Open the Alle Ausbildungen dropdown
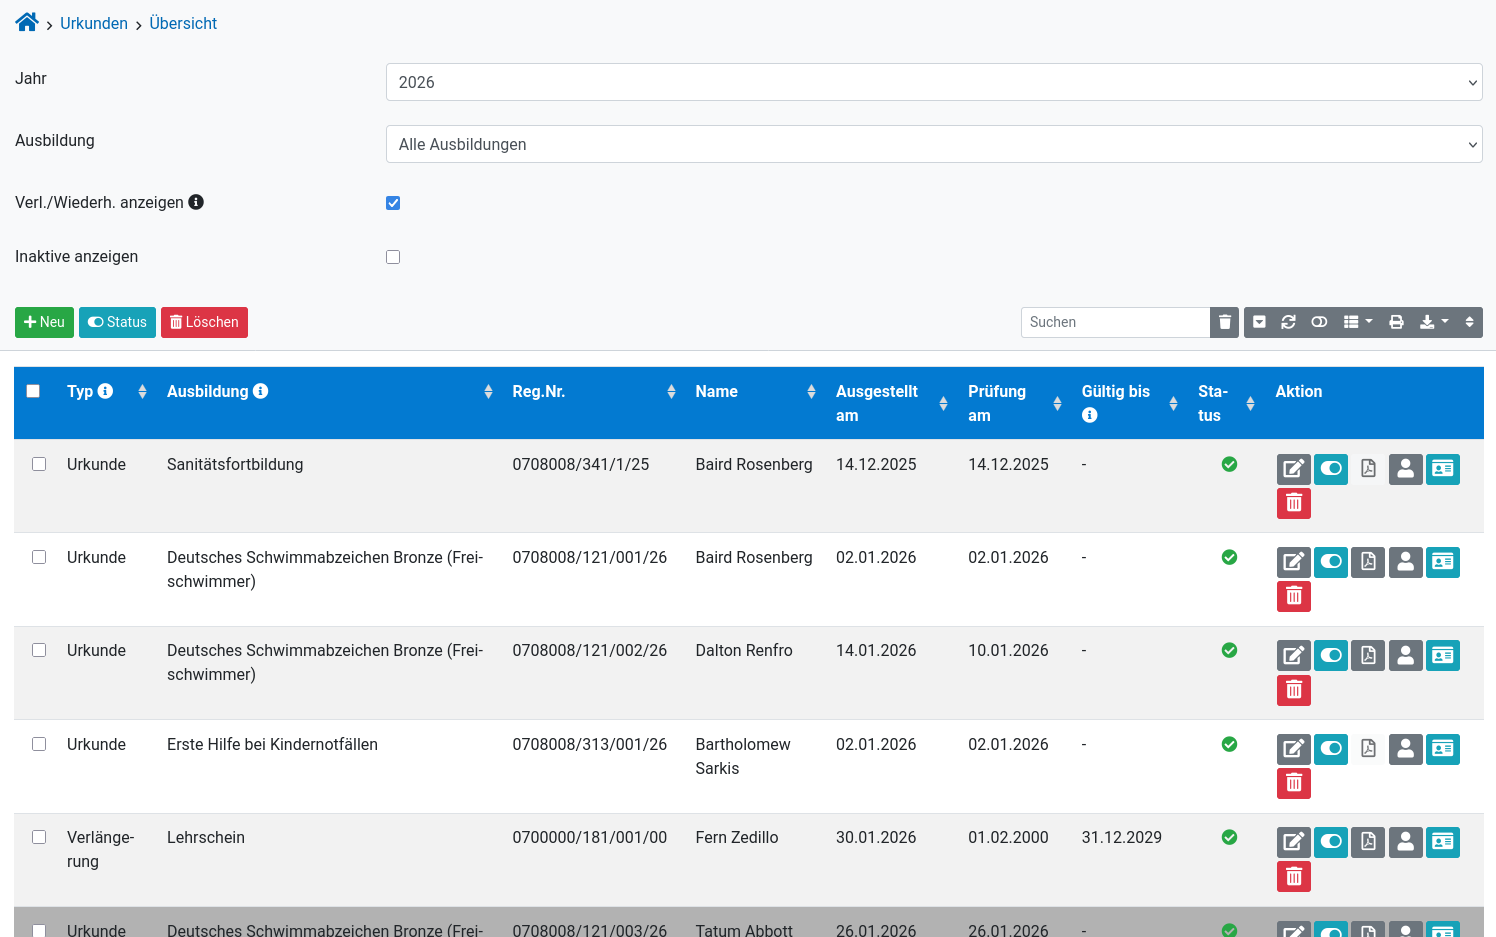 click(934, 144)
